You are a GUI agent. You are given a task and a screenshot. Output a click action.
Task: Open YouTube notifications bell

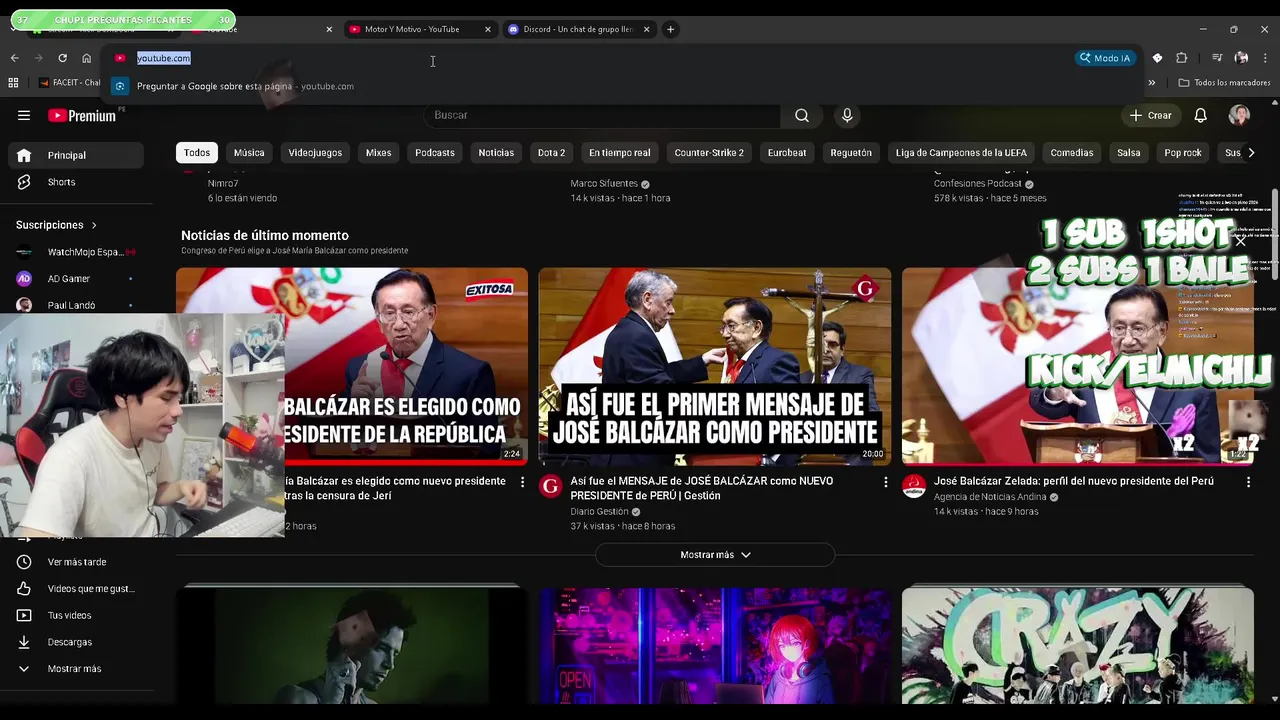[1200, 116]
